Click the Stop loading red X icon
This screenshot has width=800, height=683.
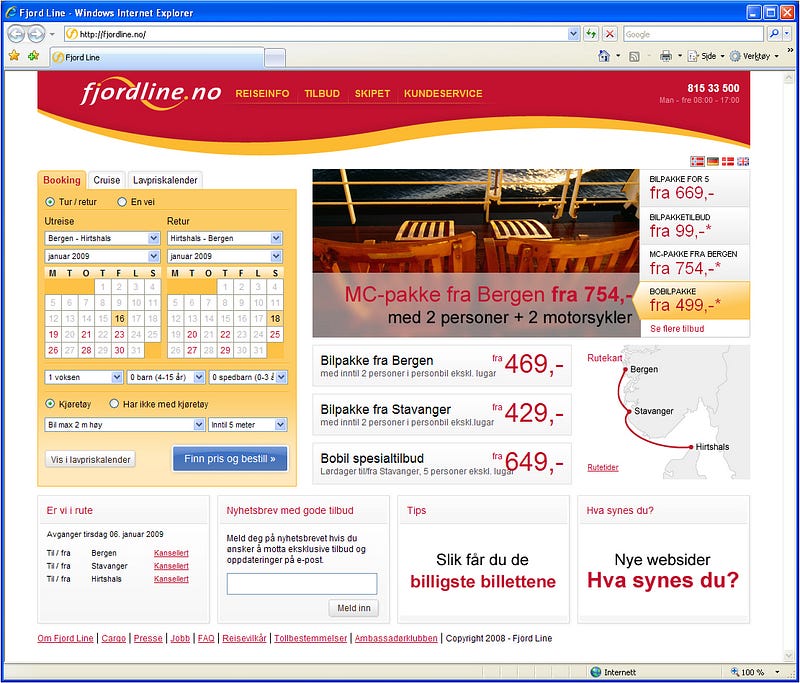(610, 34)
